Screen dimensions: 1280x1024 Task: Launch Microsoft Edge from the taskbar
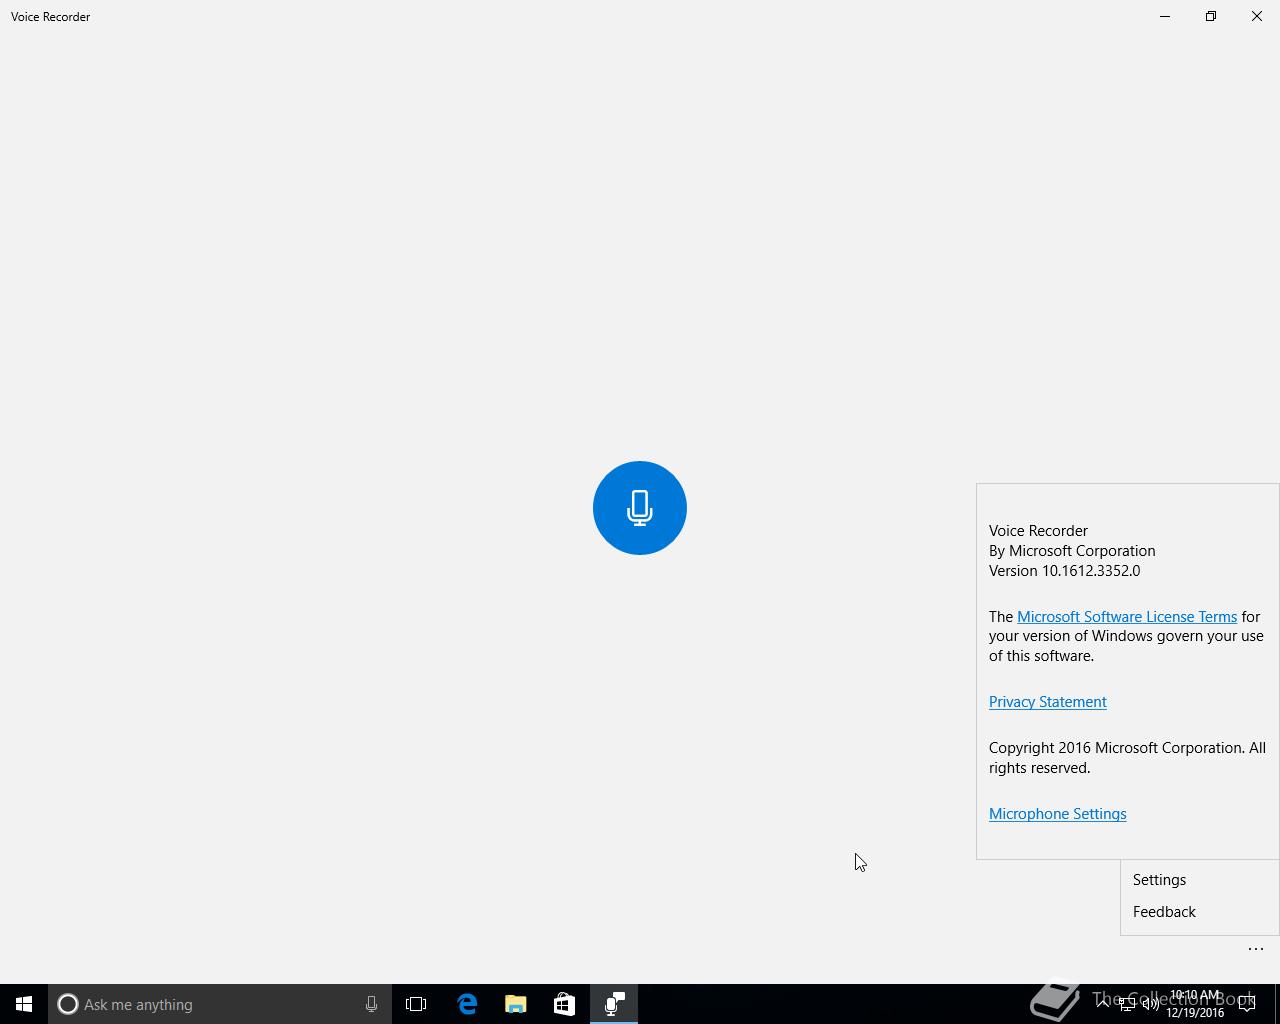click(x=467, y=1004)
